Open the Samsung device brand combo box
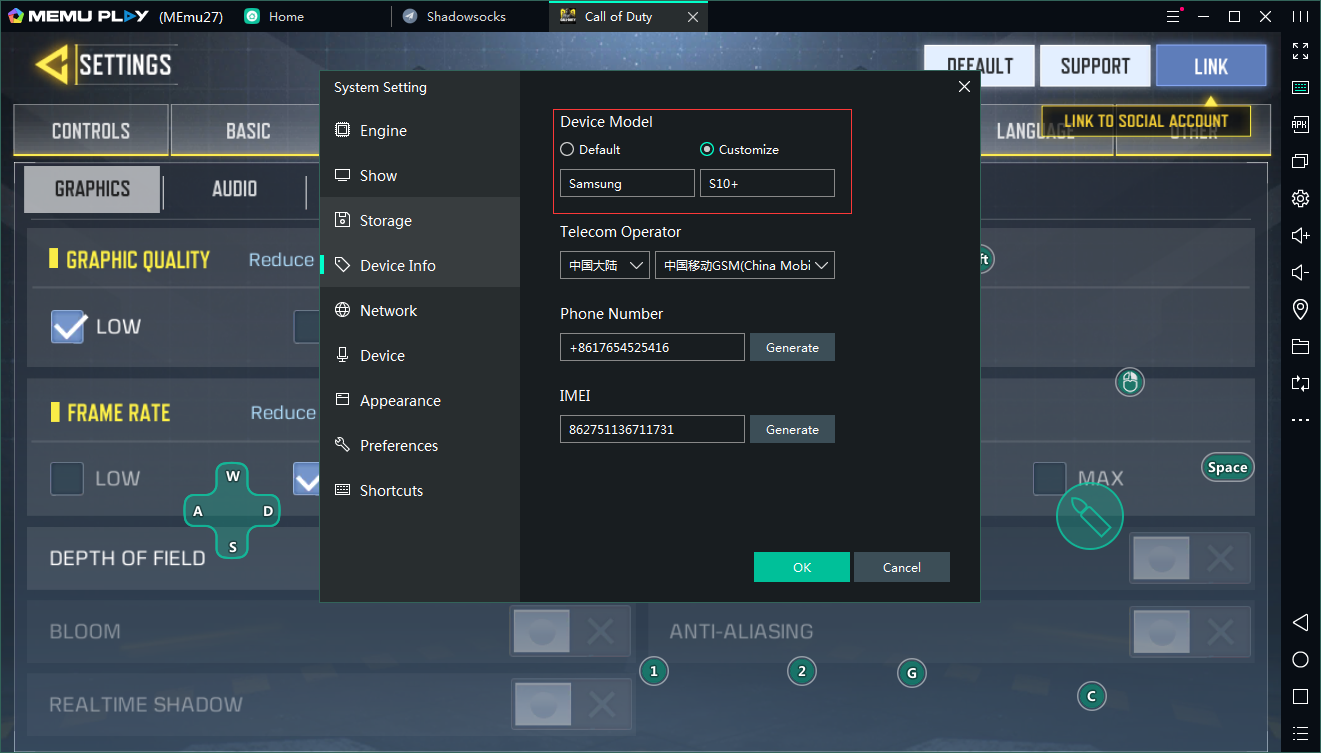 pyautogui.click(x=626, y=183)
